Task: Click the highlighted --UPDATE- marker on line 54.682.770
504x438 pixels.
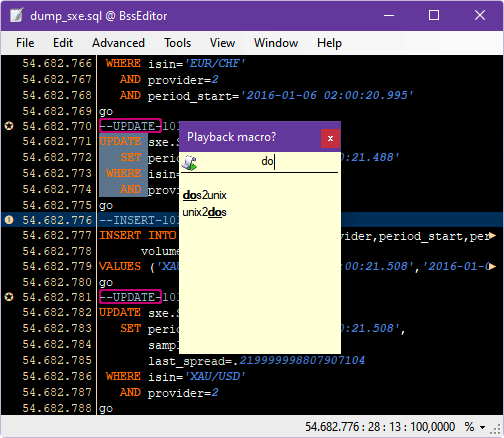Action: pos(130,126)
